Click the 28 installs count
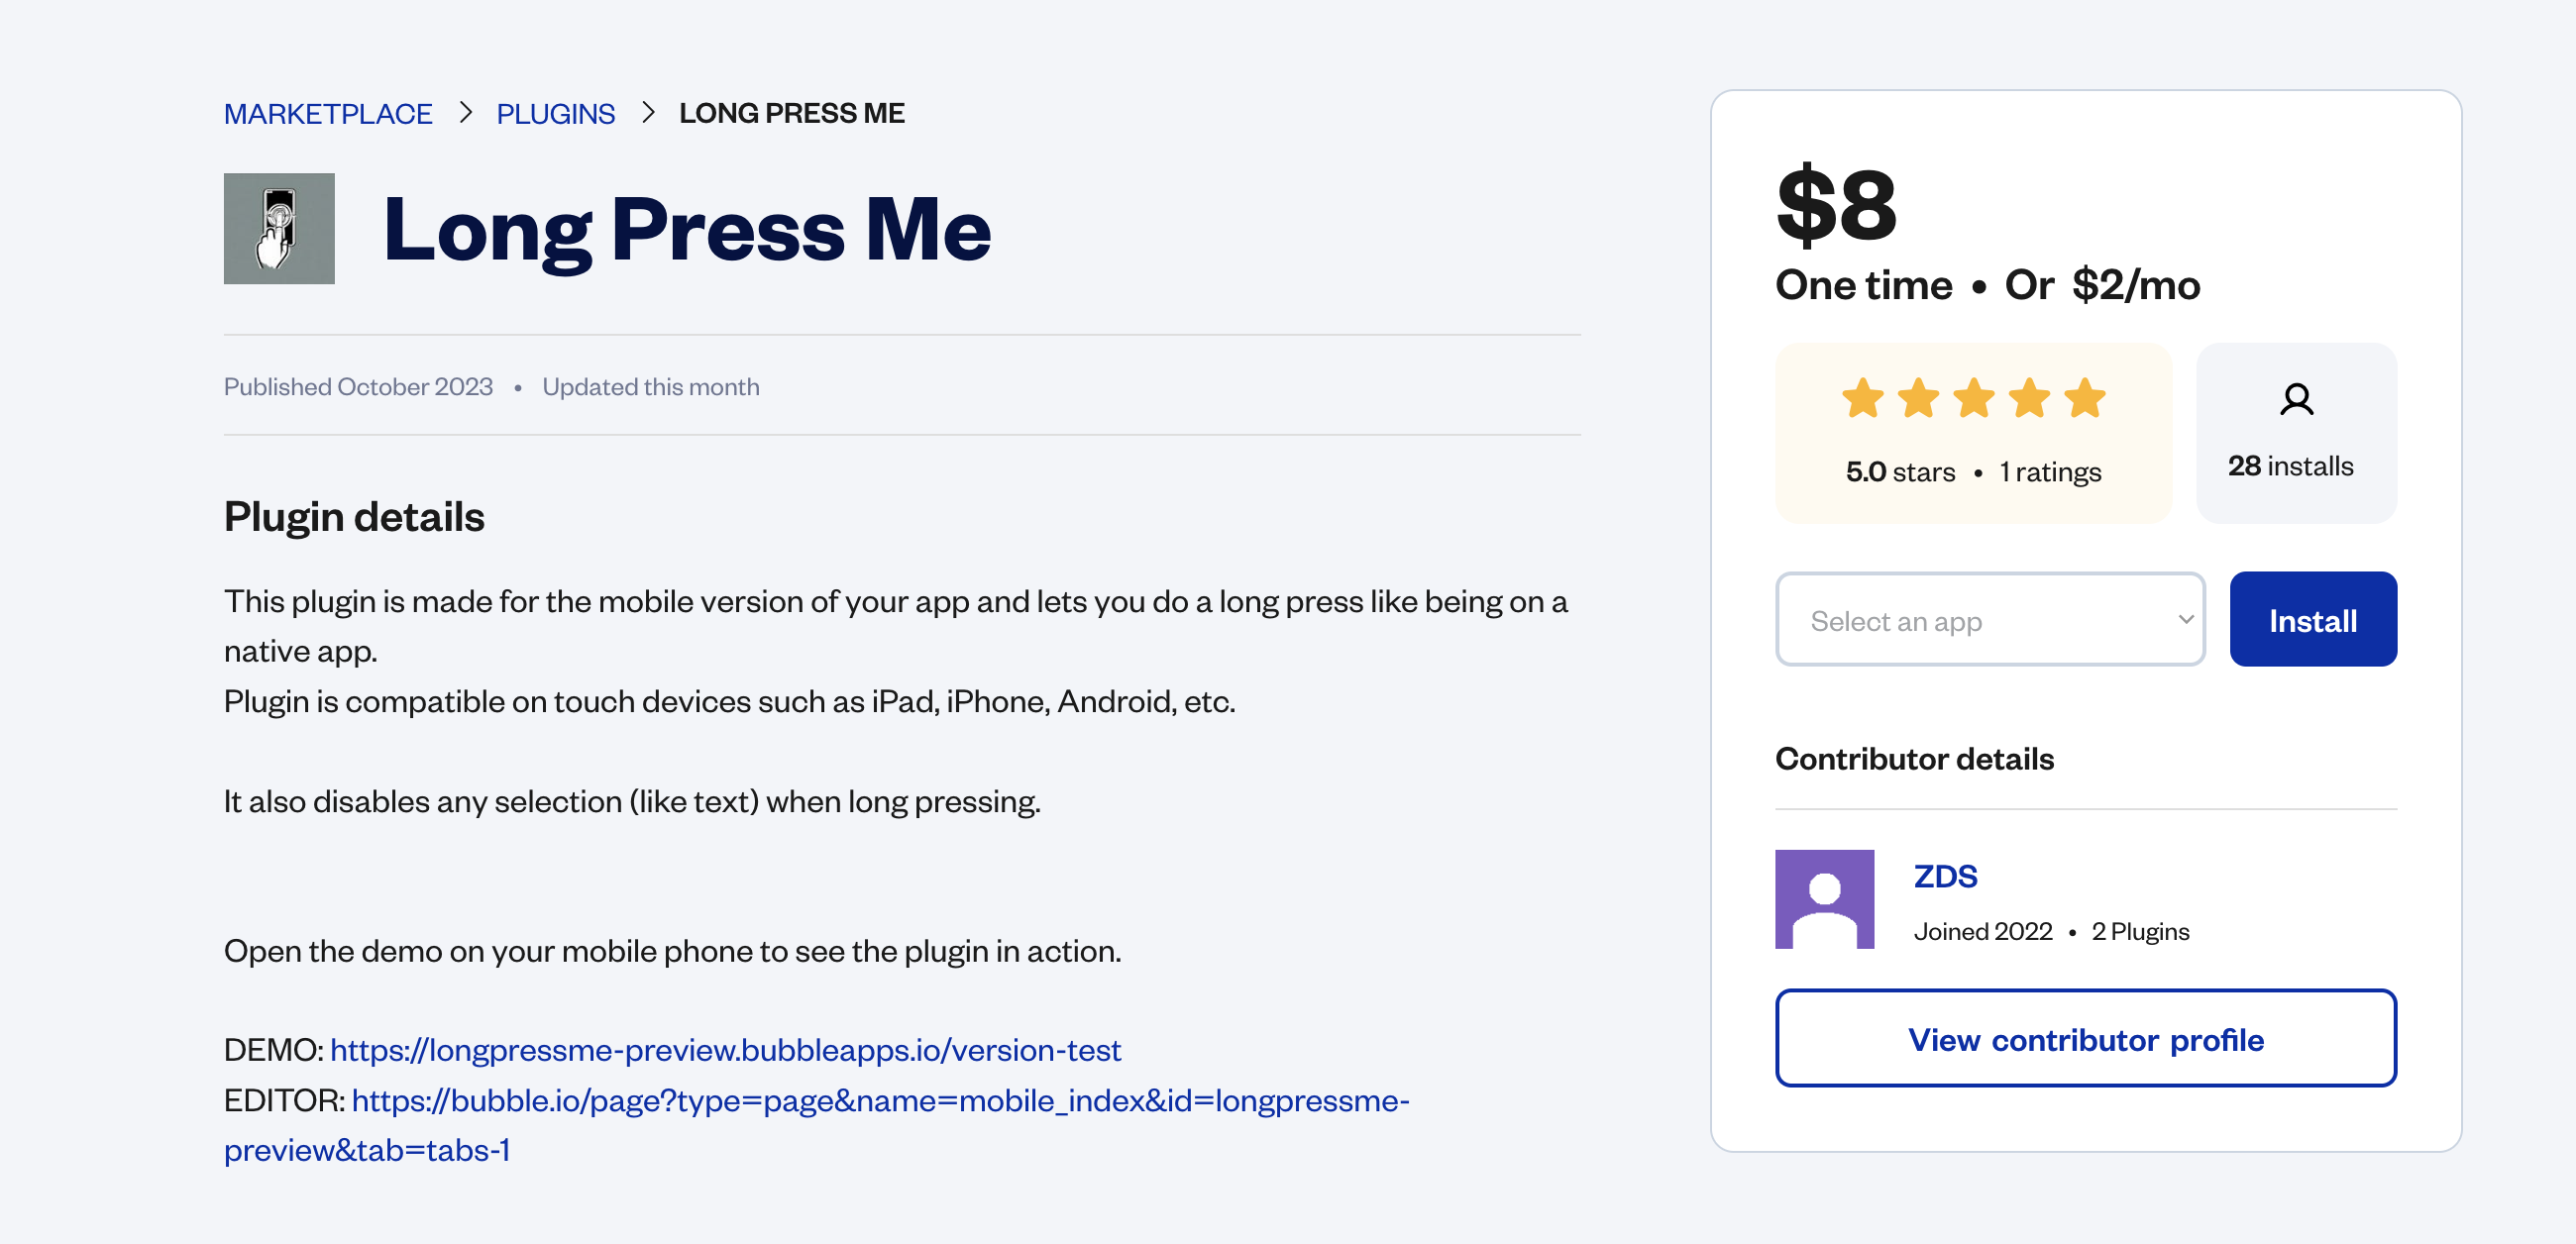Viewport: 2576px width, 1244px height. coord(2290,466)
